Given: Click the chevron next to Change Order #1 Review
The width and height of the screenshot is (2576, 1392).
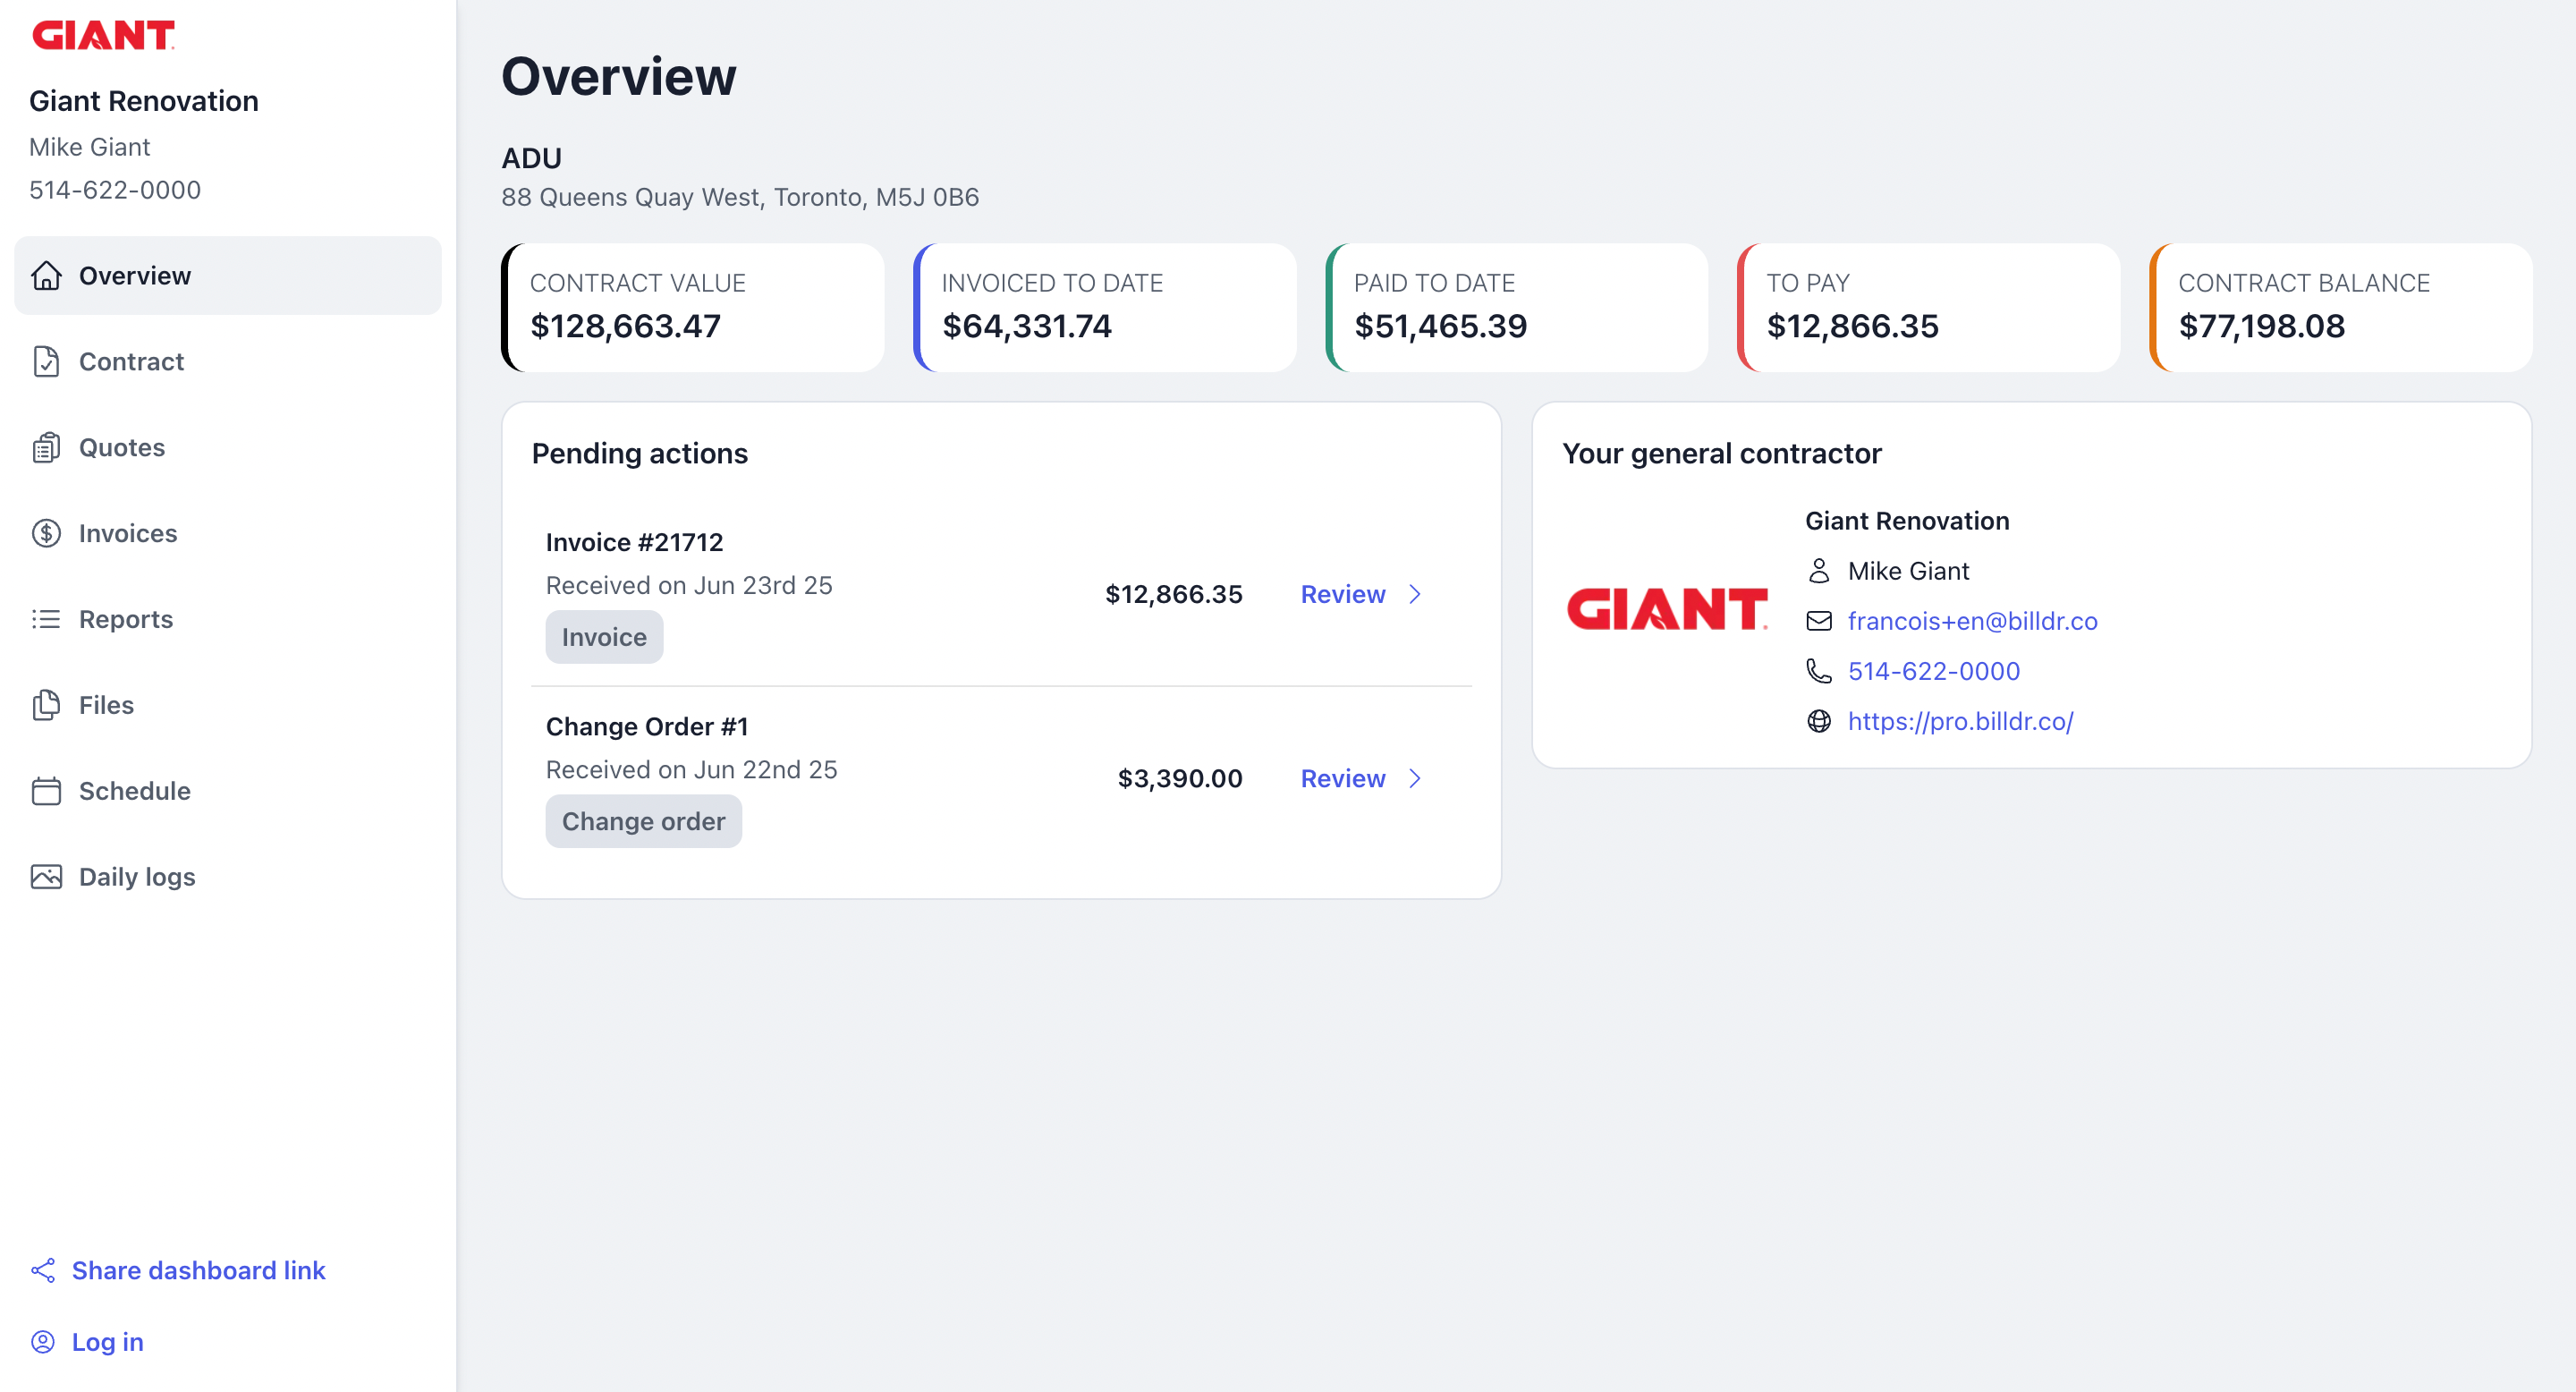Looking at the screenshot, I should coord(1415,778).
